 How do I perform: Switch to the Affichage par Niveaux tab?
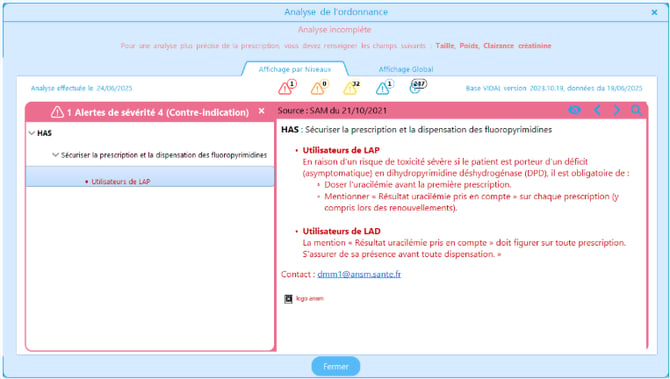pyautogui.click(x=295, y=69)
